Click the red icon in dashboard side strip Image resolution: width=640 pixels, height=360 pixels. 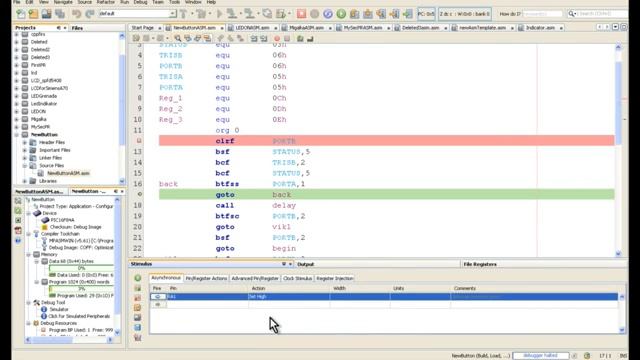click(x=18, y=230)
